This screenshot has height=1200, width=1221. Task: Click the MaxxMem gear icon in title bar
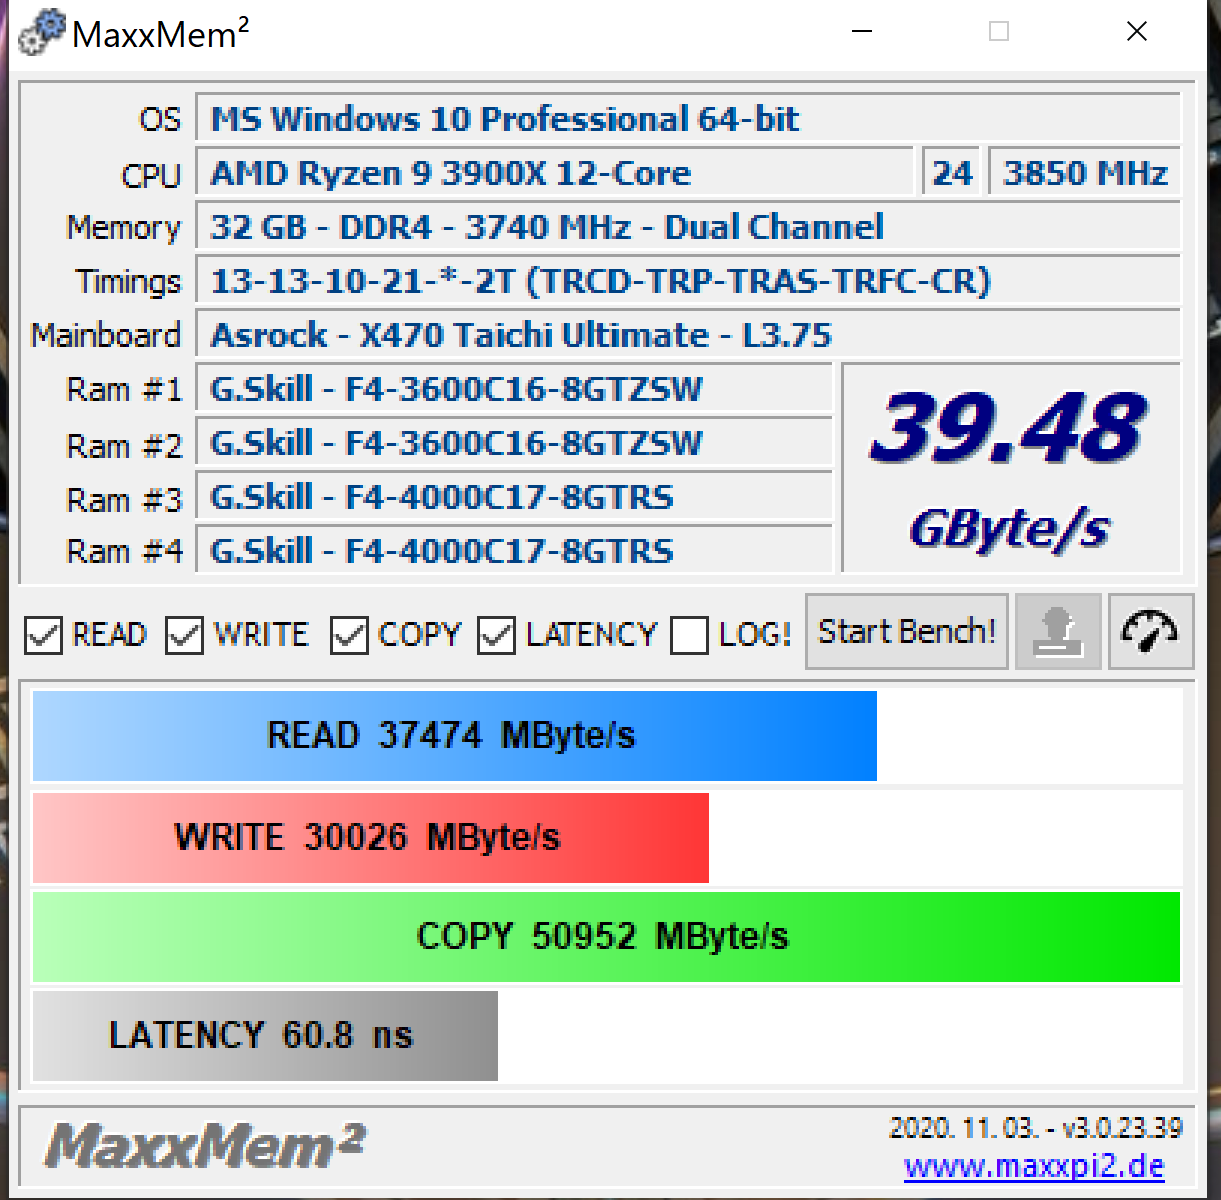coord(41,33)
